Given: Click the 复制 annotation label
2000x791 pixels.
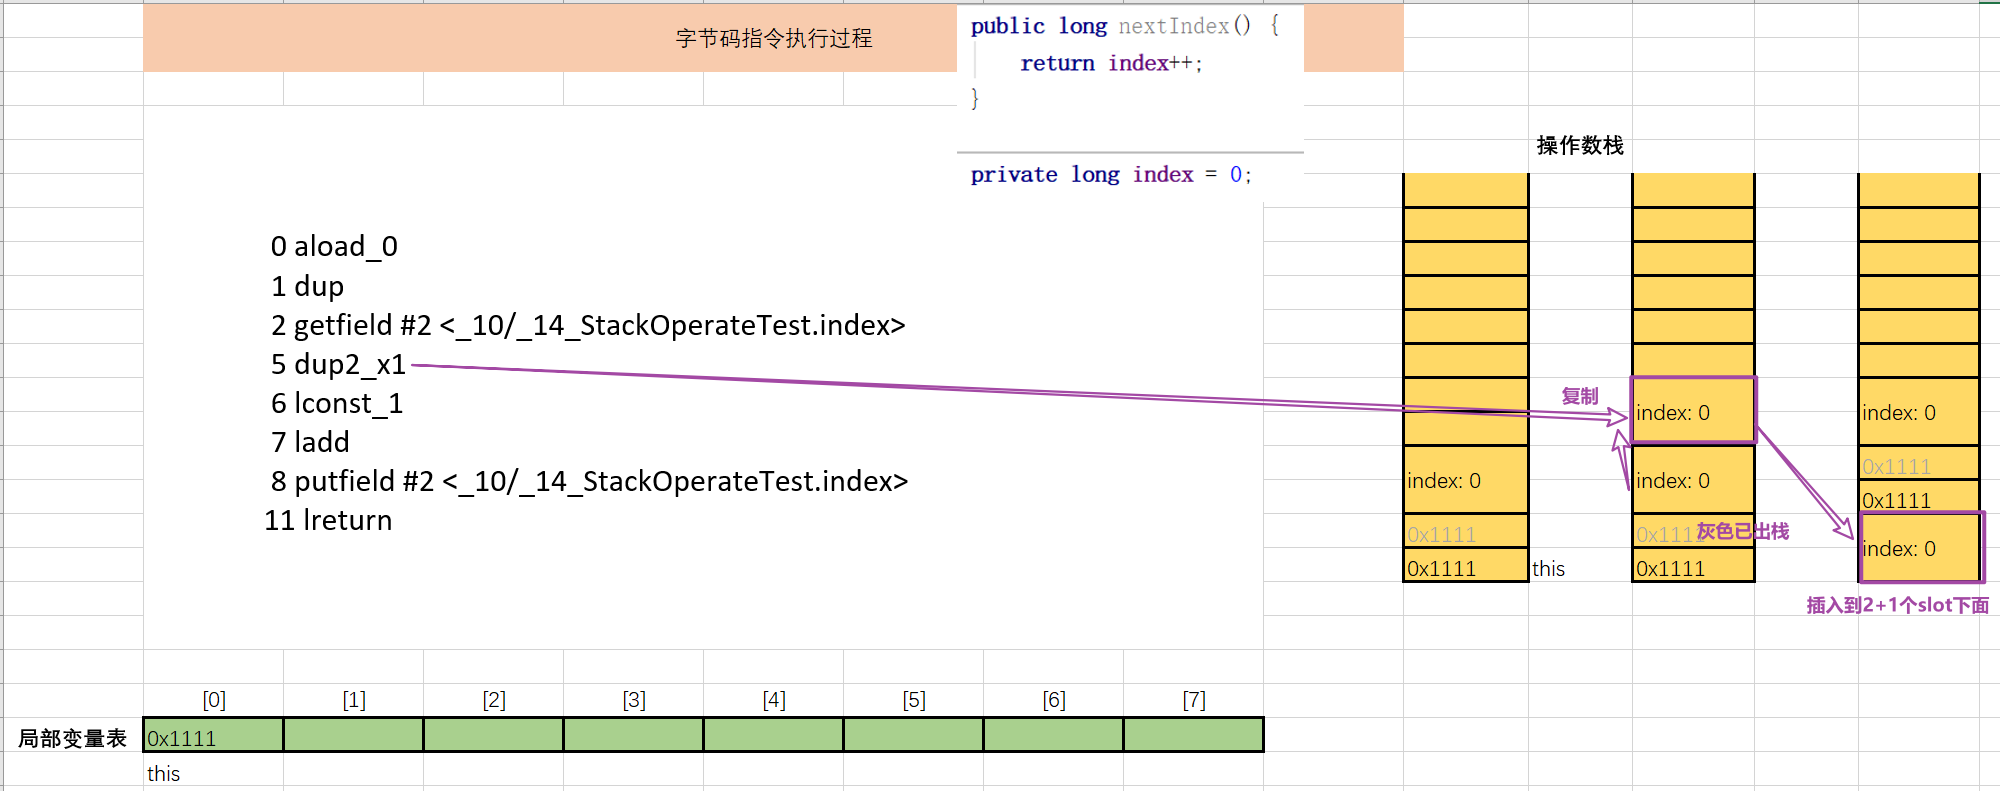Looking at the screenshot, I should click(x=1580, y=396).
